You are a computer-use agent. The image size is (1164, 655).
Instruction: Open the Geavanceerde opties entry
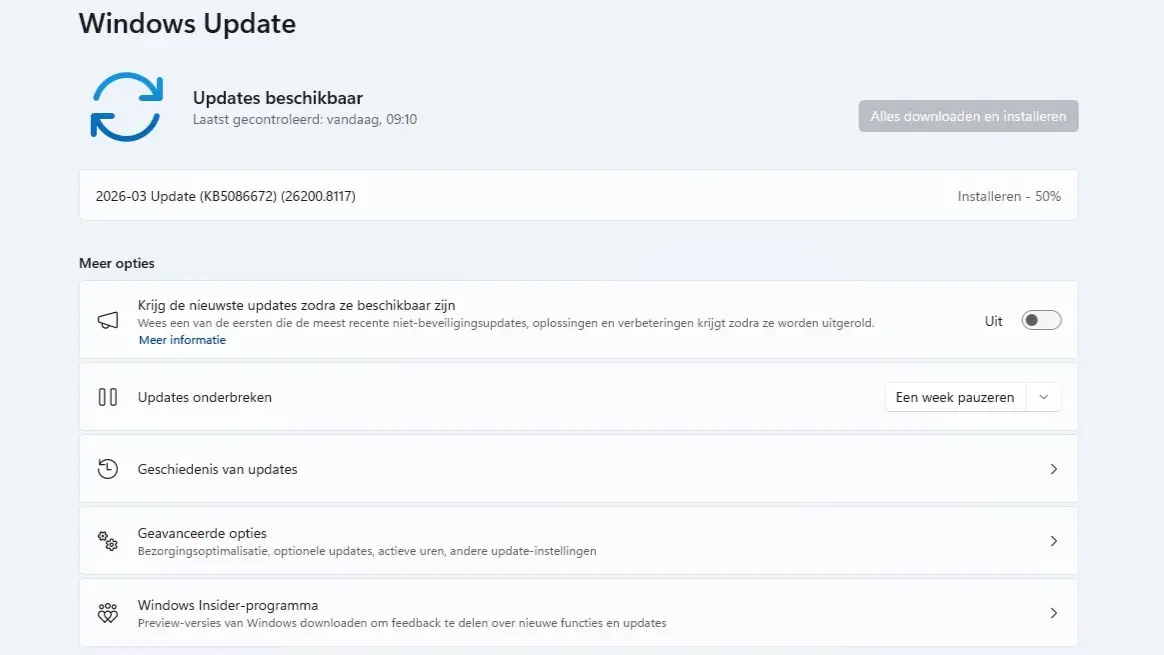(x=202, y=533)
